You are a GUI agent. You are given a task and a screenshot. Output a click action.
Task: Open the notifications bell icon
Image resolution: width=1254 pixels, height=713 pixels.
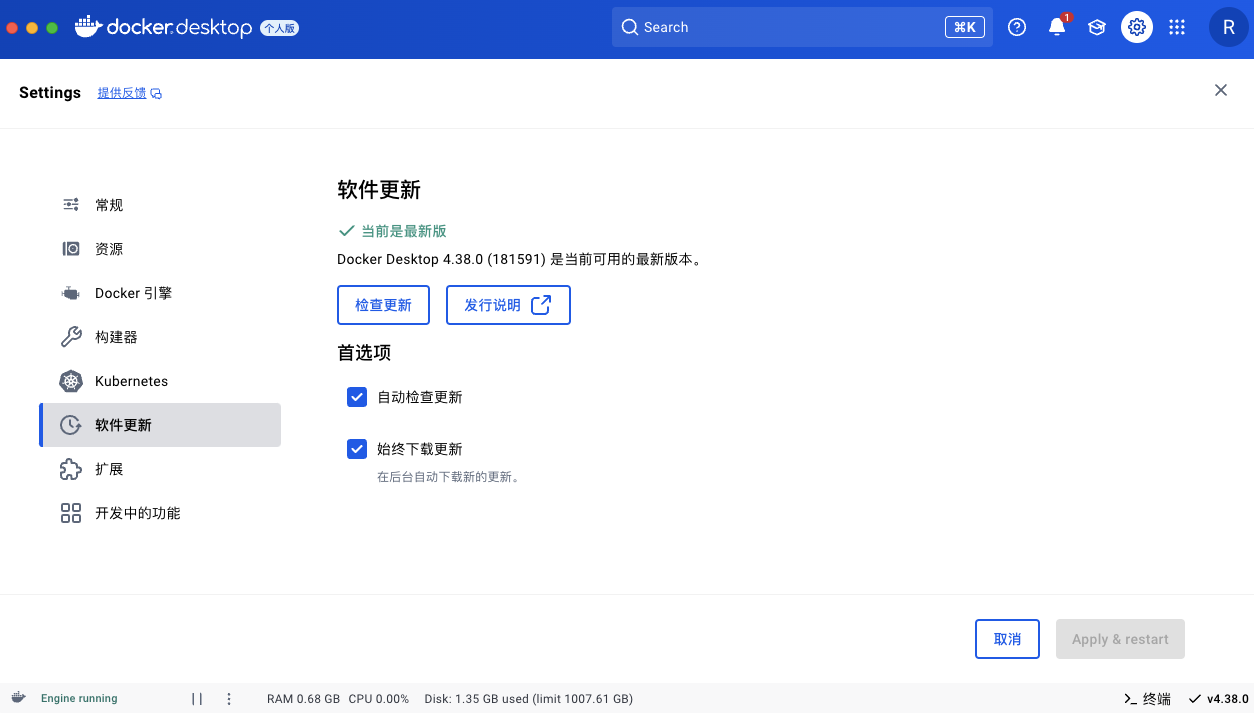[x=1057, y=27]
